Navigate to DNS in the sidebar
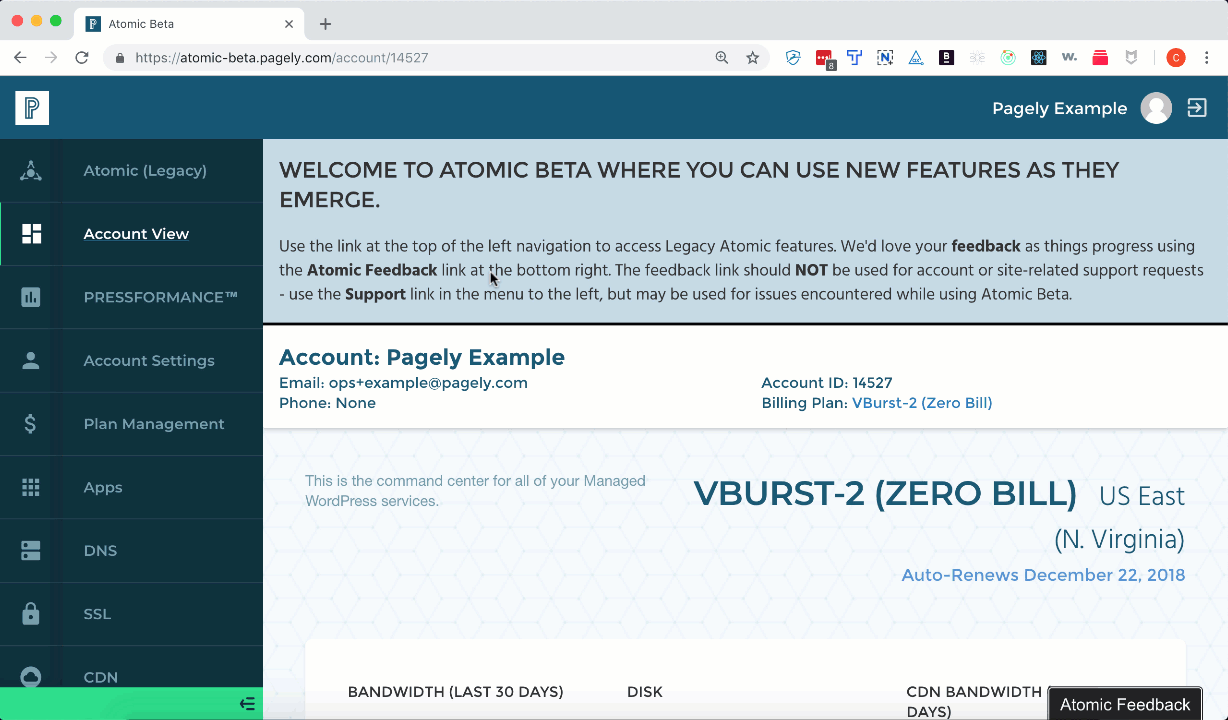Image resolution: width=1228 pixels, height=720 pixels. [x=100, y=551]
